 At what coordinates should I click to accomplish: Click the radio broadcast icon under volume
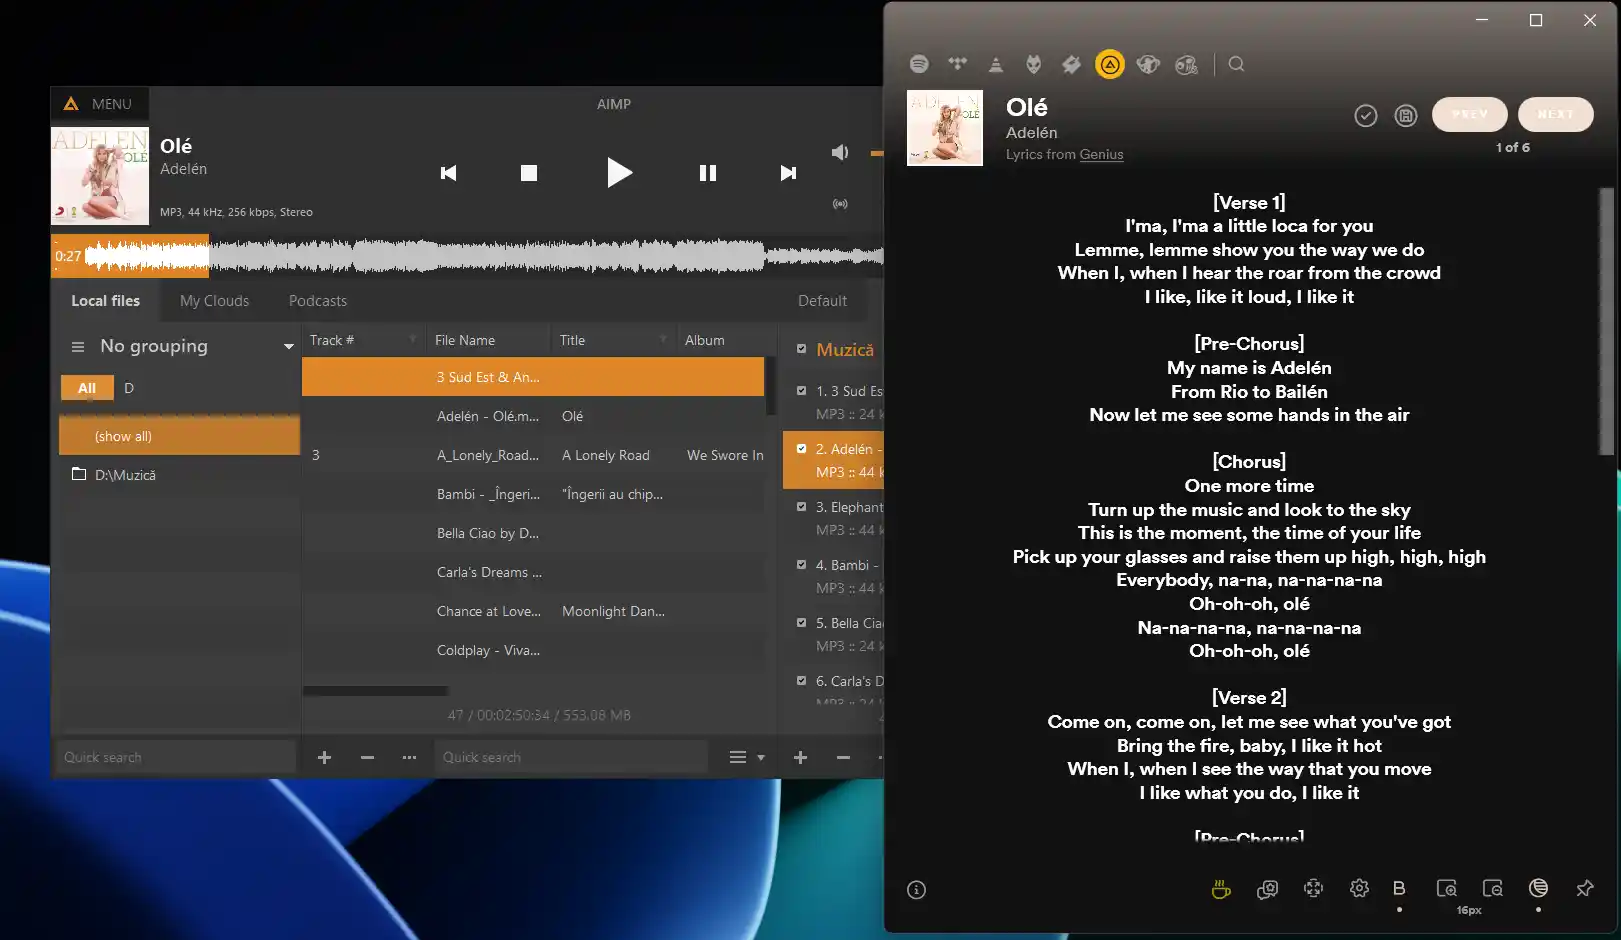840,204
